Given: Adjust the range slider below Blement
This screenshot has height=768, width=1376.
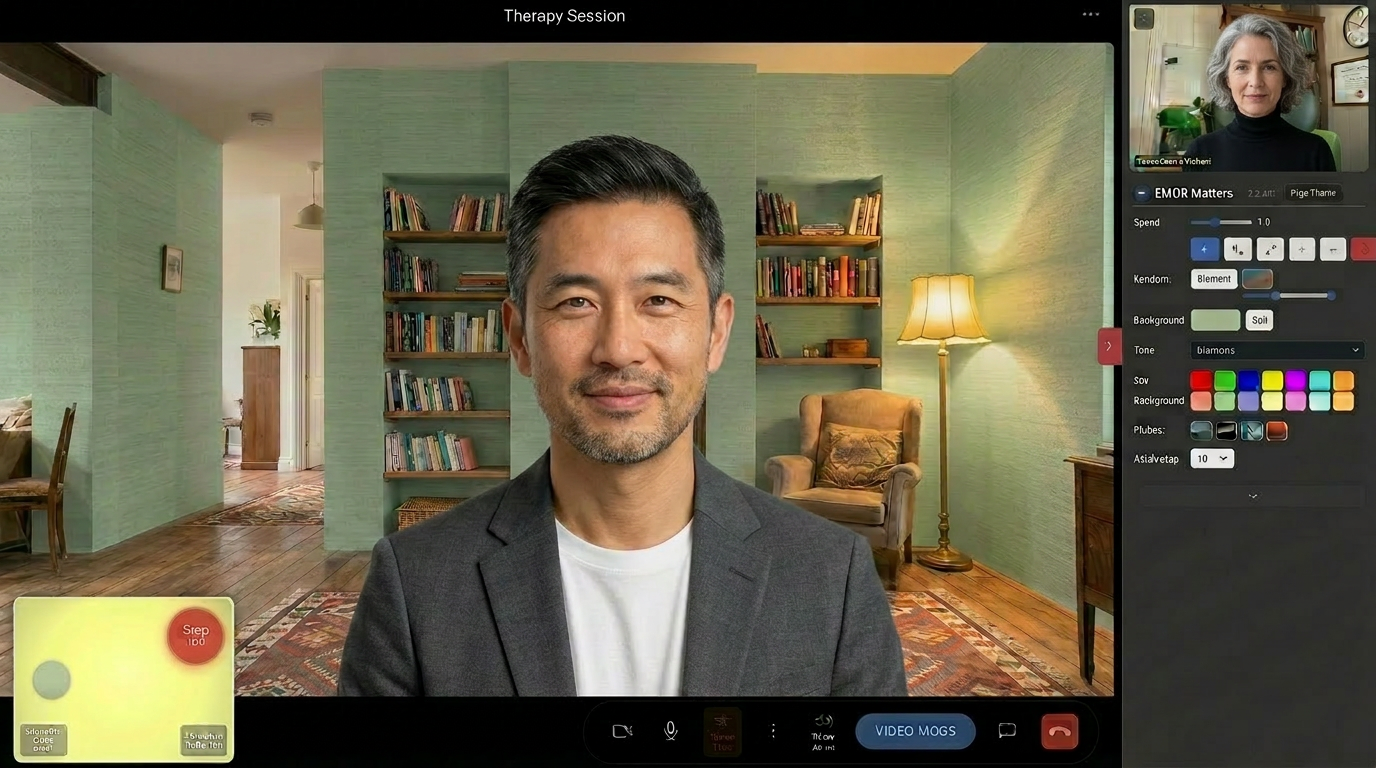Looking at the screenshot, I should [1289, 295].
